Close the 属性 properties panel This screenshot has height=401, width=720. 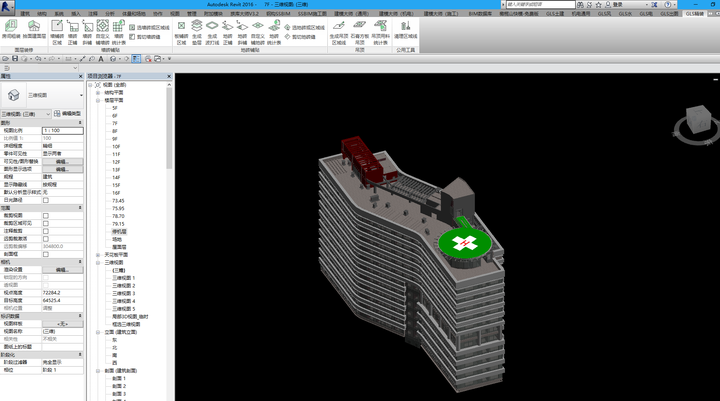click(x=80, y=76)
